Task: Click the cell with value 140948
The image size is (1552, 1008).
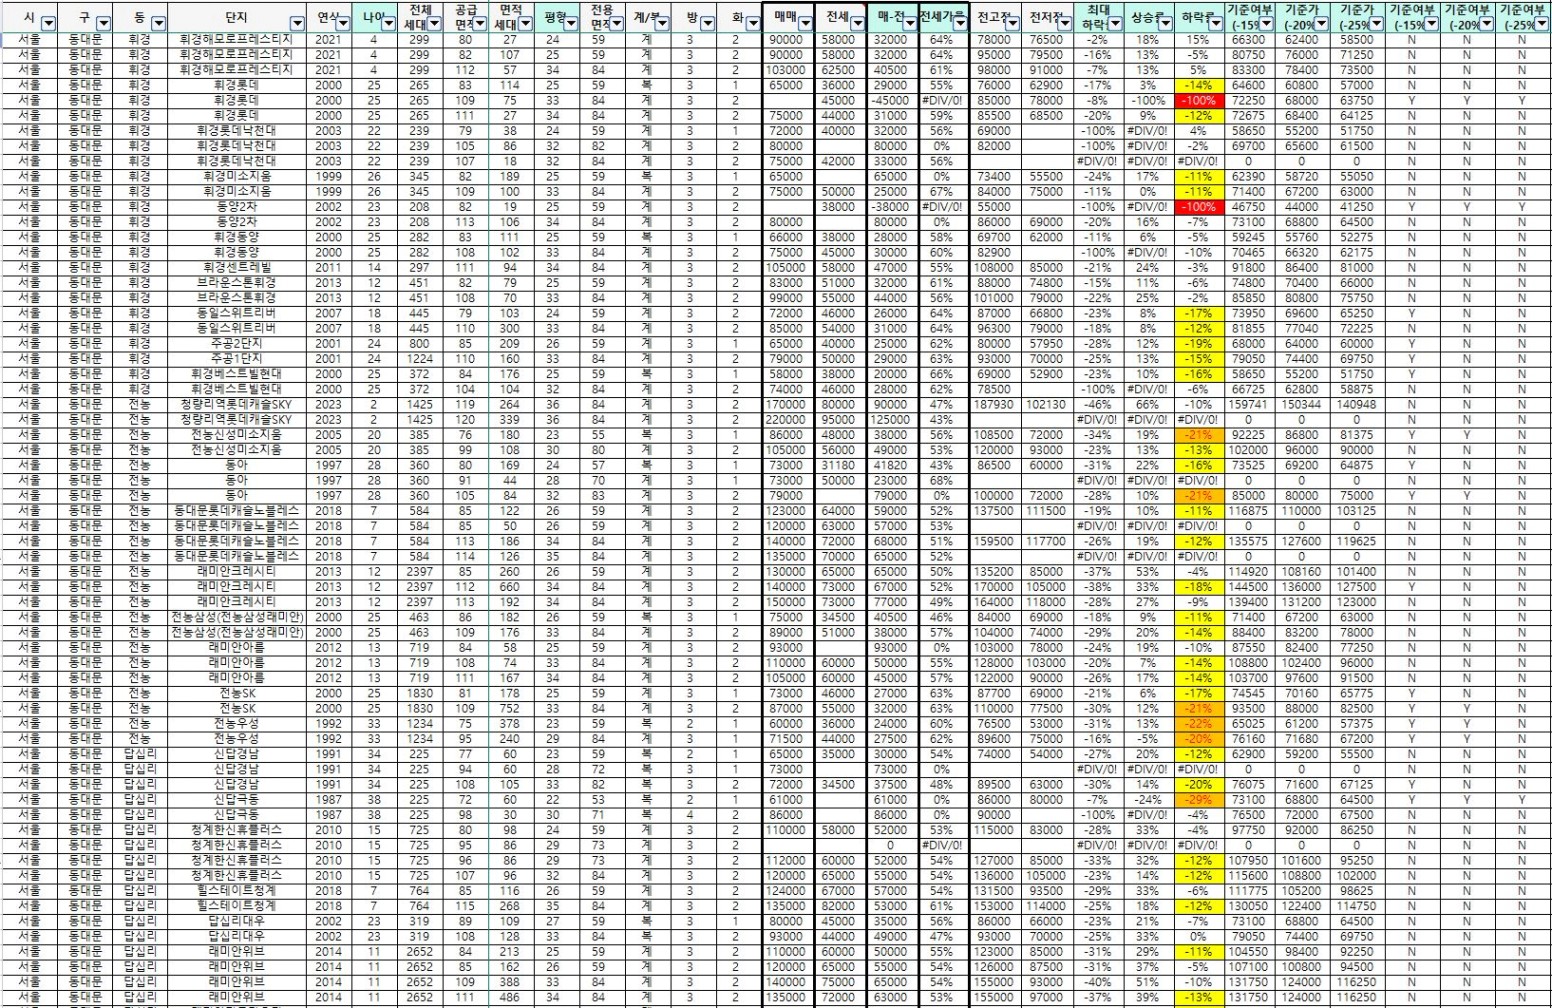Action: tap(1357, 405)
